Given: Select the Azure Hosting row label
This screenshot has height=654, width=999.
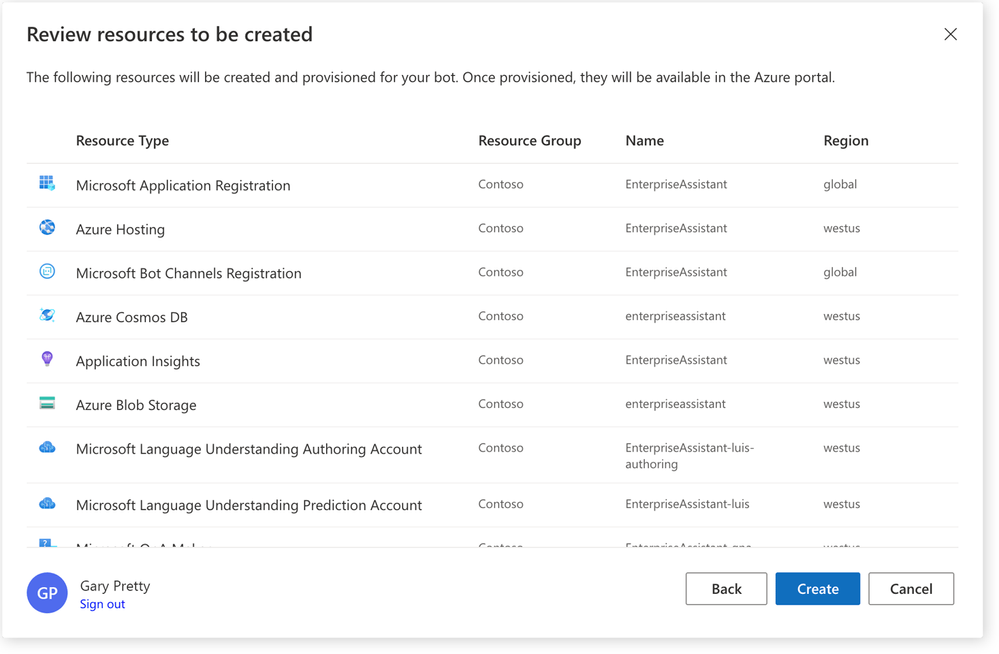Looking at the screenshot, I should 120,229.
